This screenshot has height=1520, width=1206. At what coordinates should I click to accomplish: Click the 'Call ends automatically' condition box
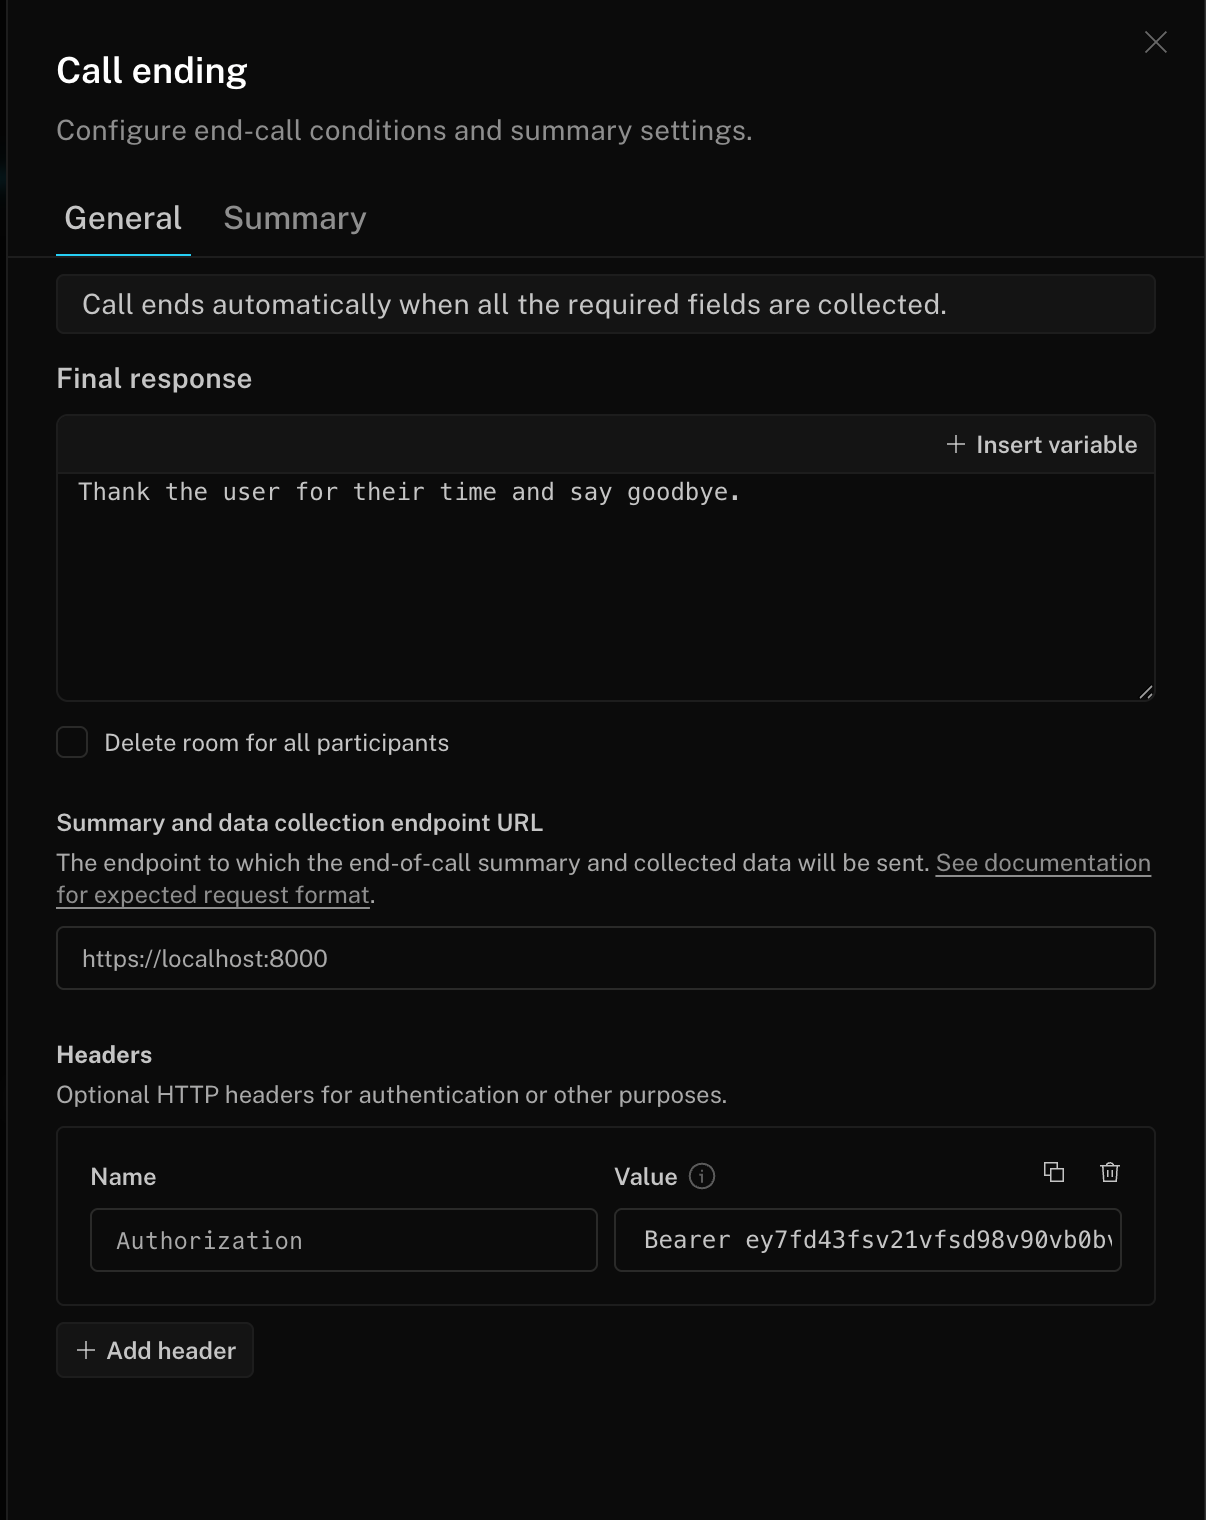605,304
